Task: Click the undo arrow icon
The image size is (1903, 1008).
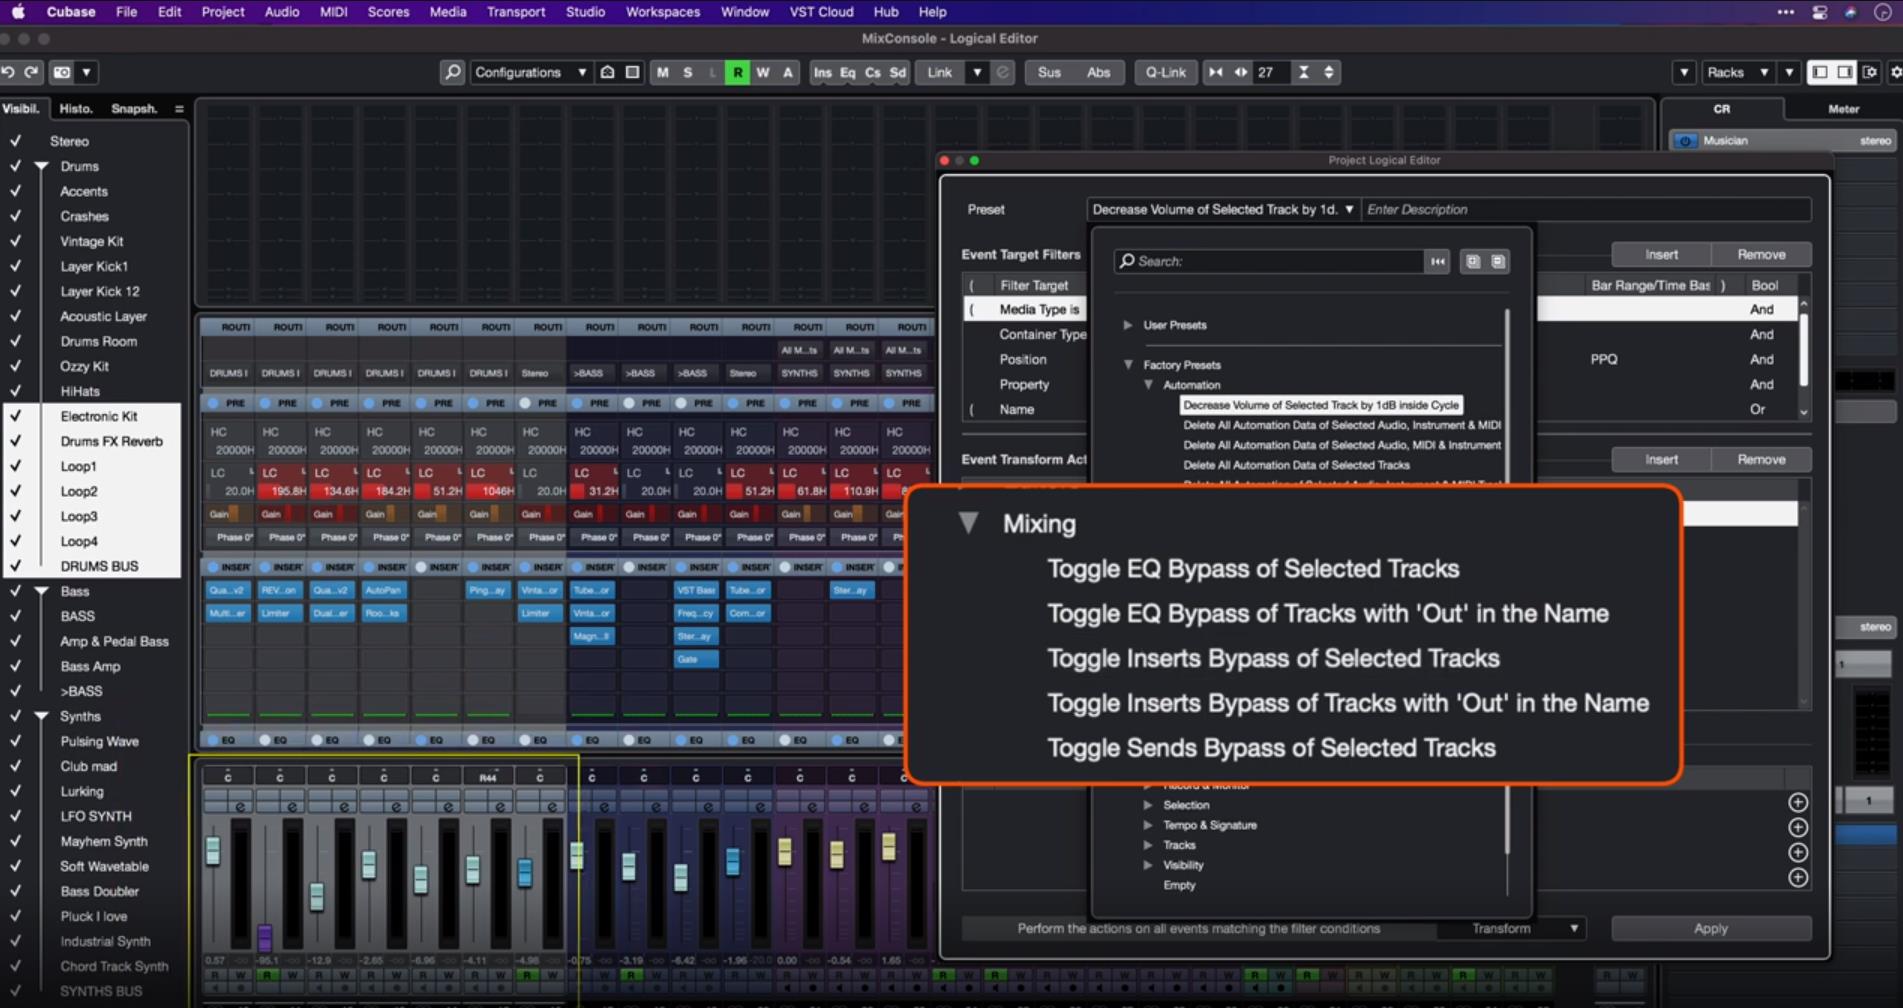Action: [8, 72]
